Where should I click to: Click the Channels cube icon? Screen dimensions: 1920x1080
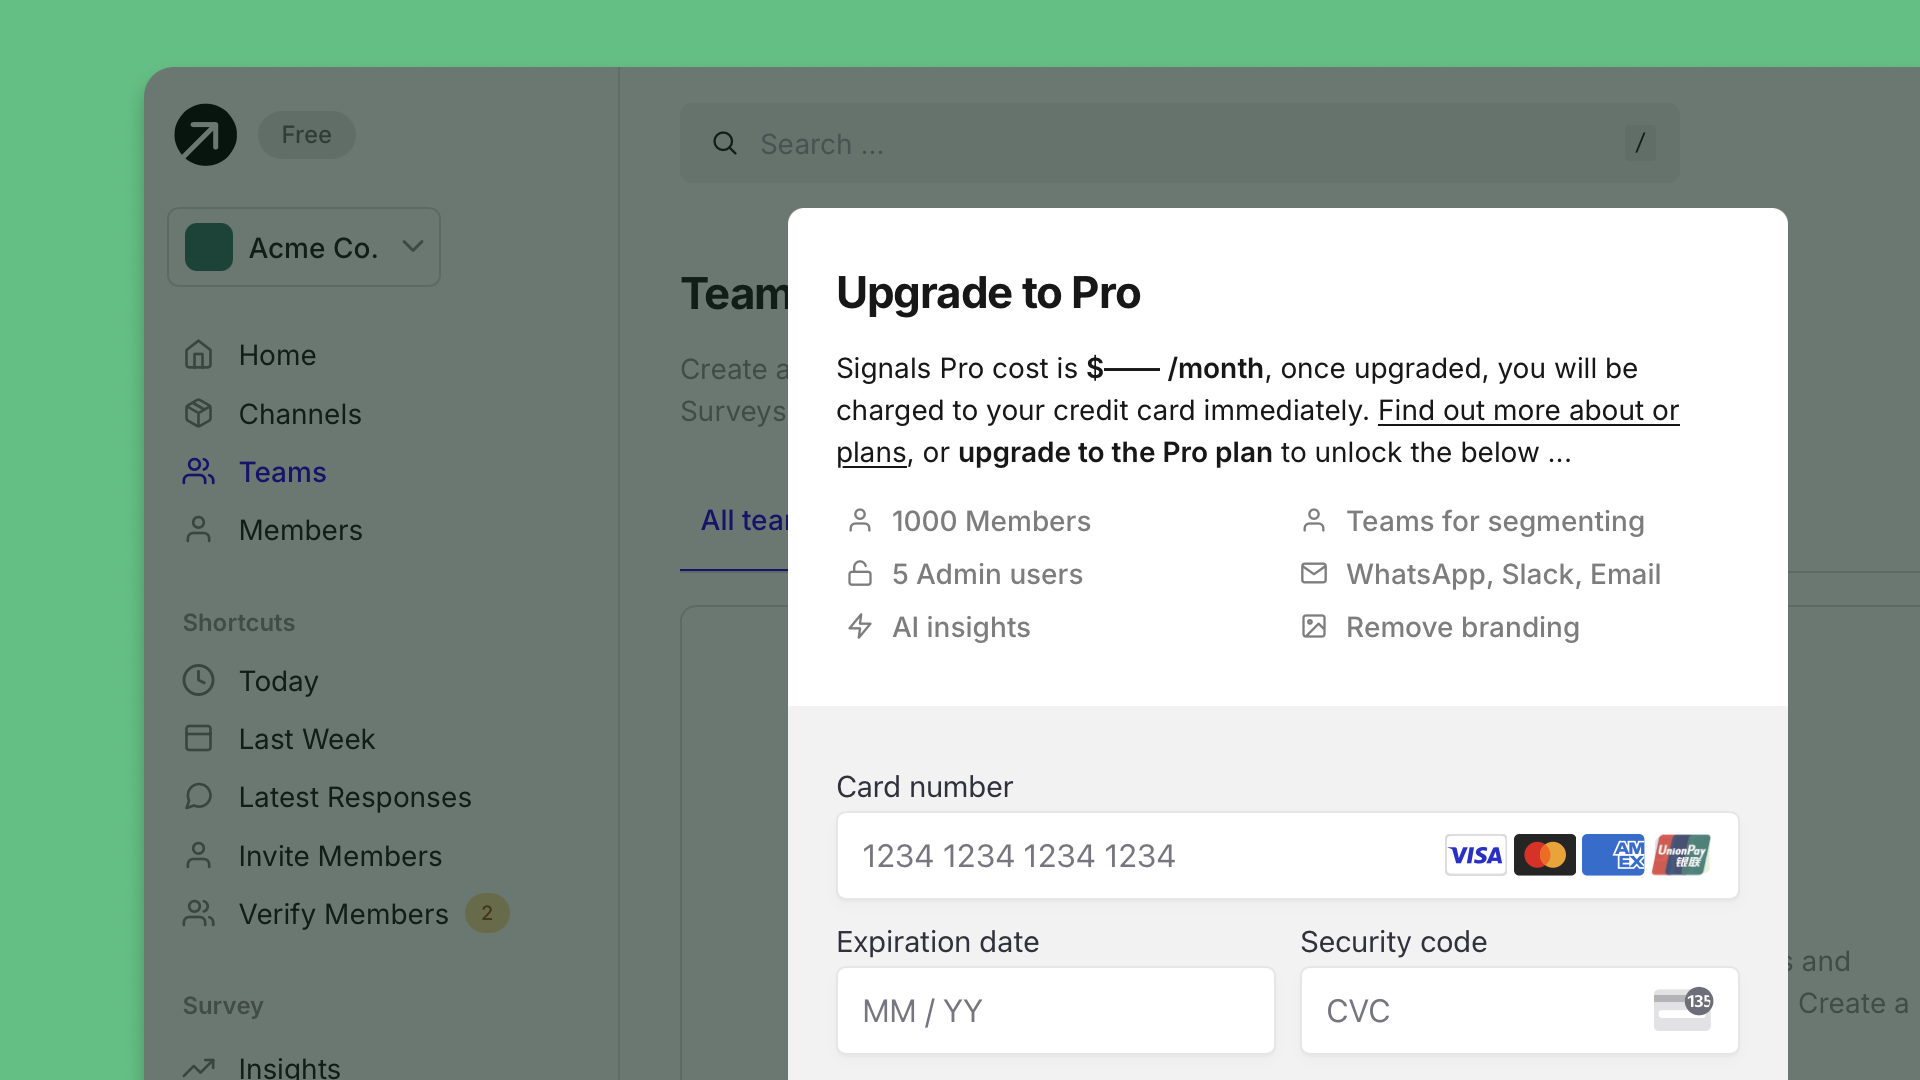point(199,414)
